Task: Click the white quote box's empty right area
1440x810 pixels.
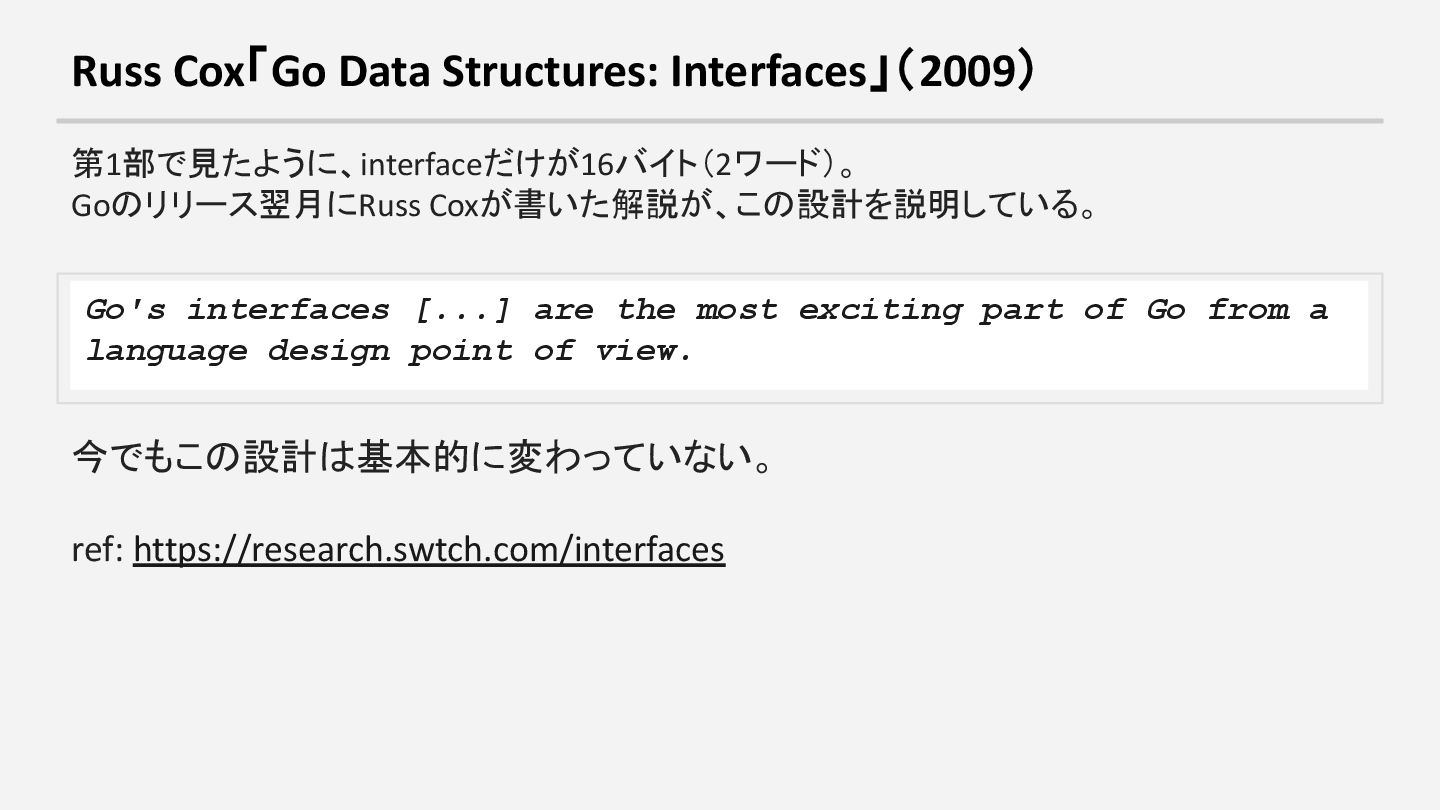Action: (x=1030, y=352)
